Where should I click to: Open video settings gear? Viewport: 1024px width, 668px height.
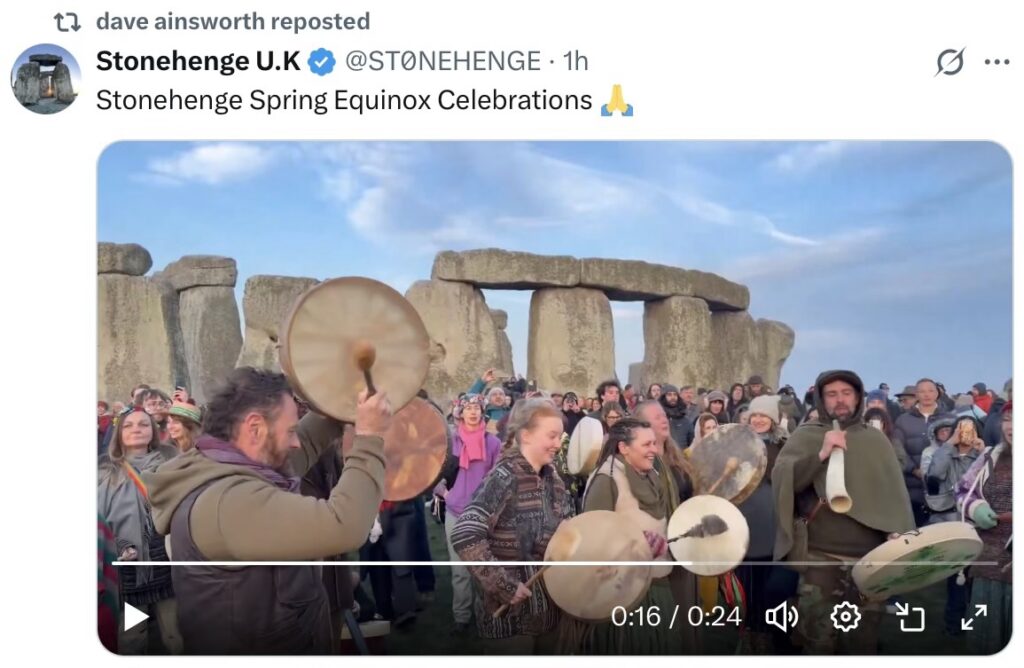[x=846, y=617]
